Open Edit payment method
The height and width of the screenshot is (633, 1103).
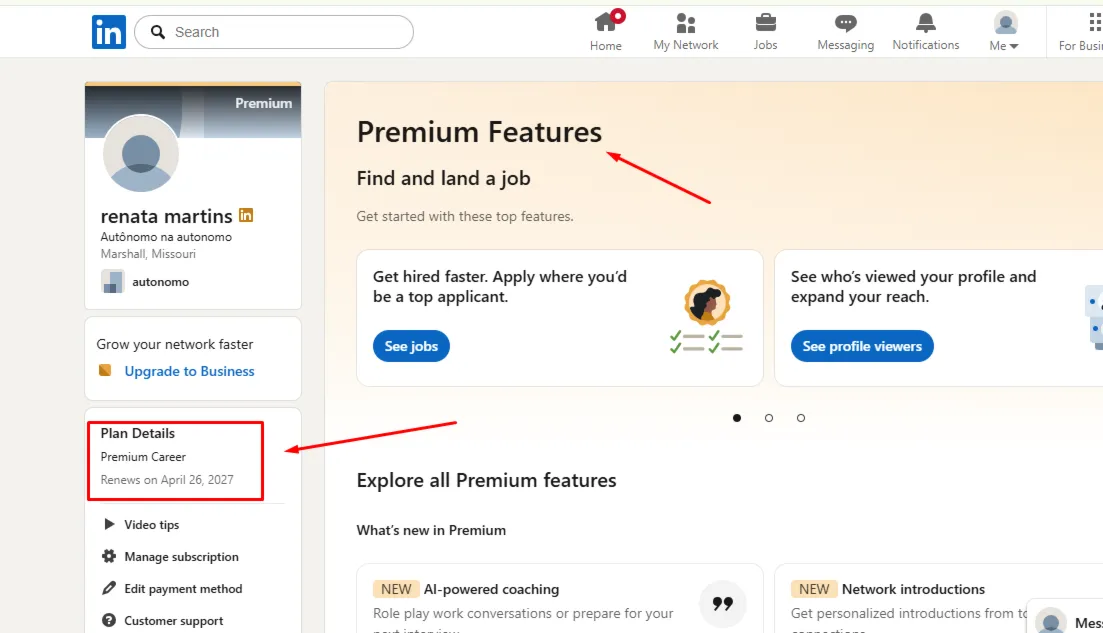point(183,589)
